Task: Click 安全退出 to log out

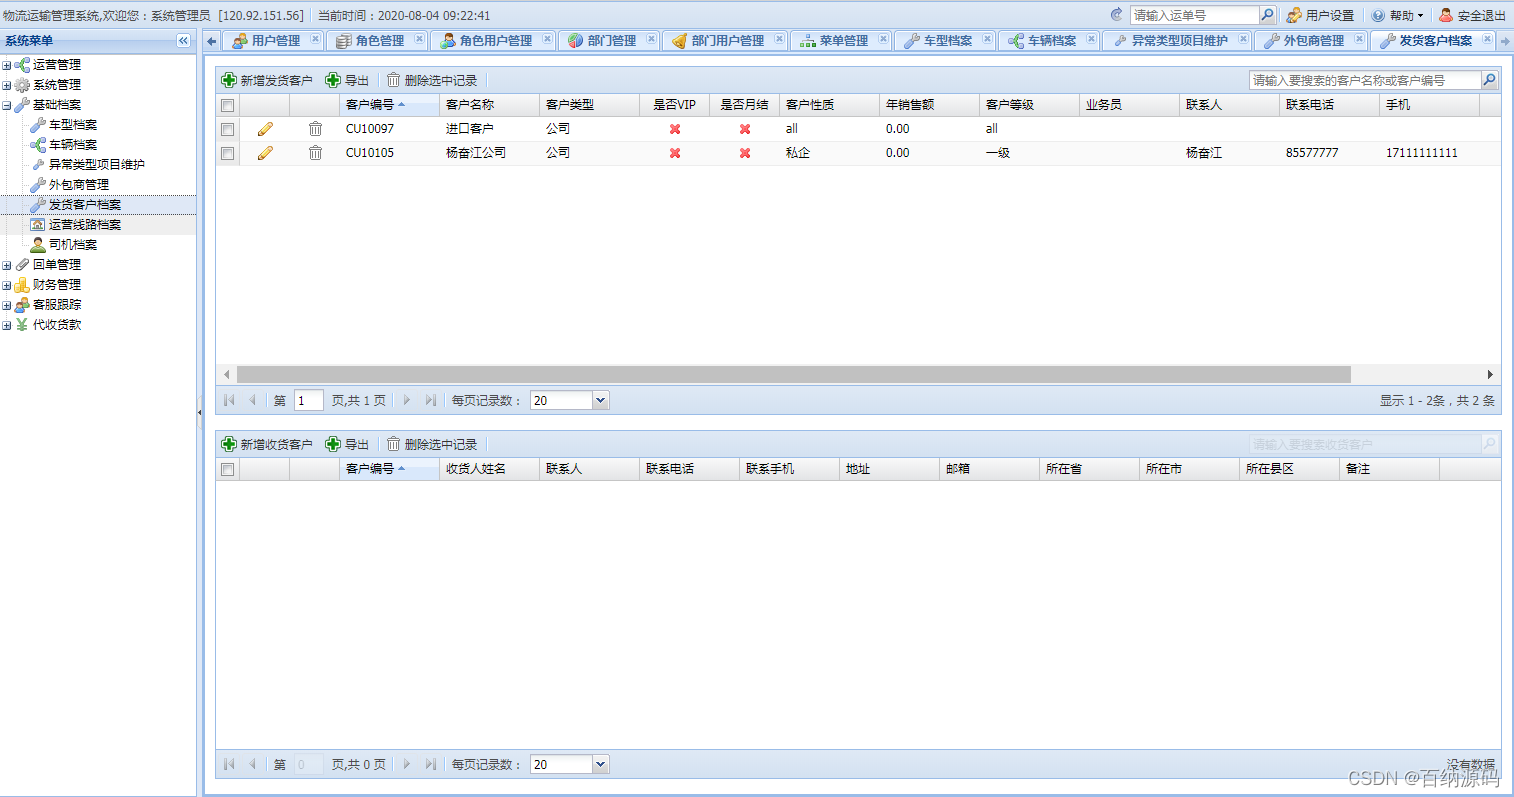Action: click(1472, 15)
